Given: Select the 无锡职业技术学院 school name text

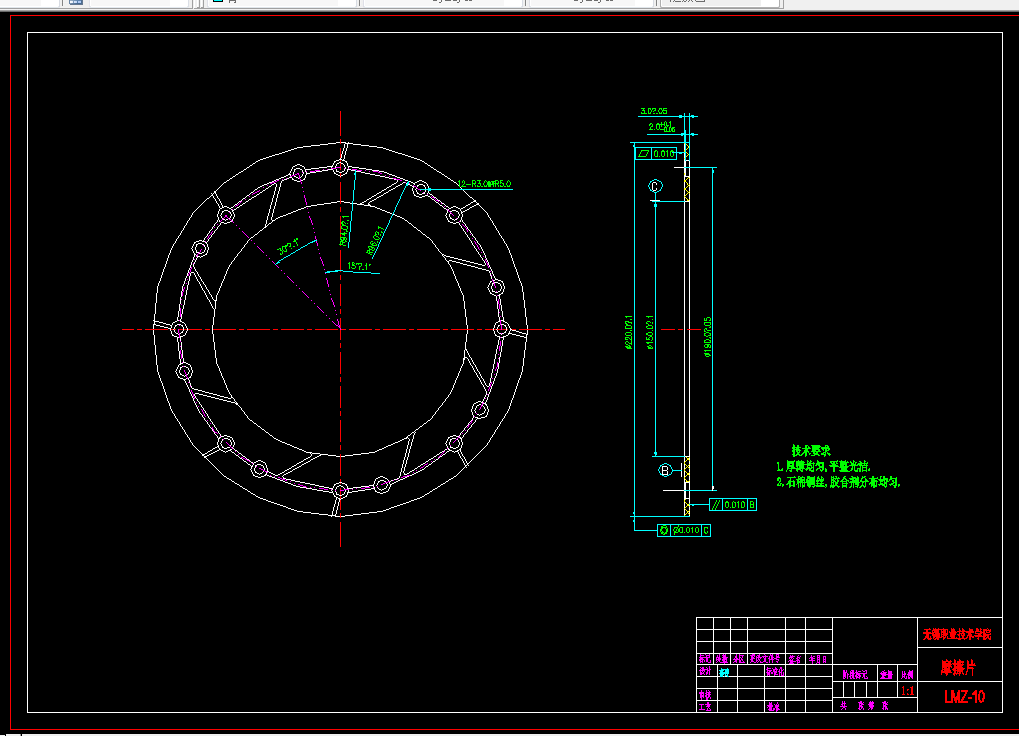Looking at the screenshot, I should (957, 635).
